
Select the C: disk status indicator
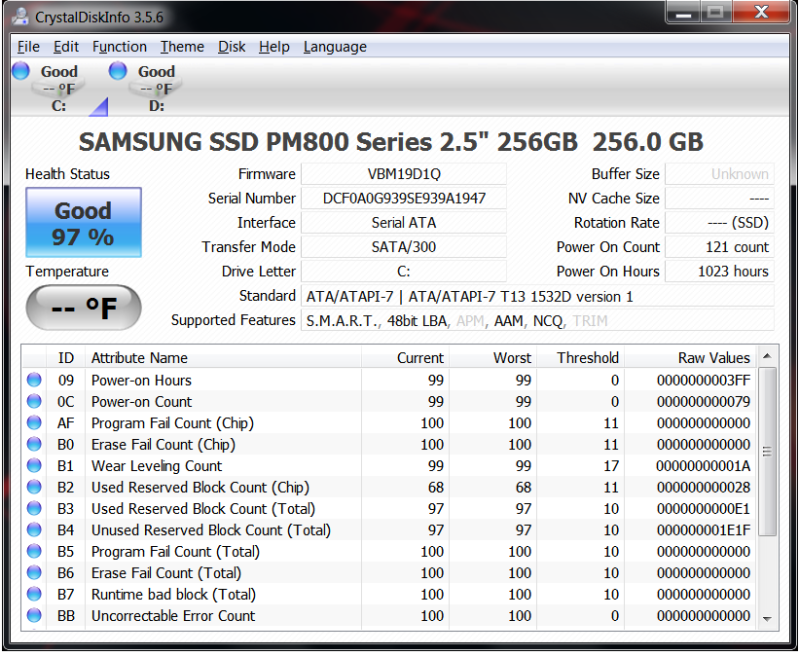click(20, 71)
